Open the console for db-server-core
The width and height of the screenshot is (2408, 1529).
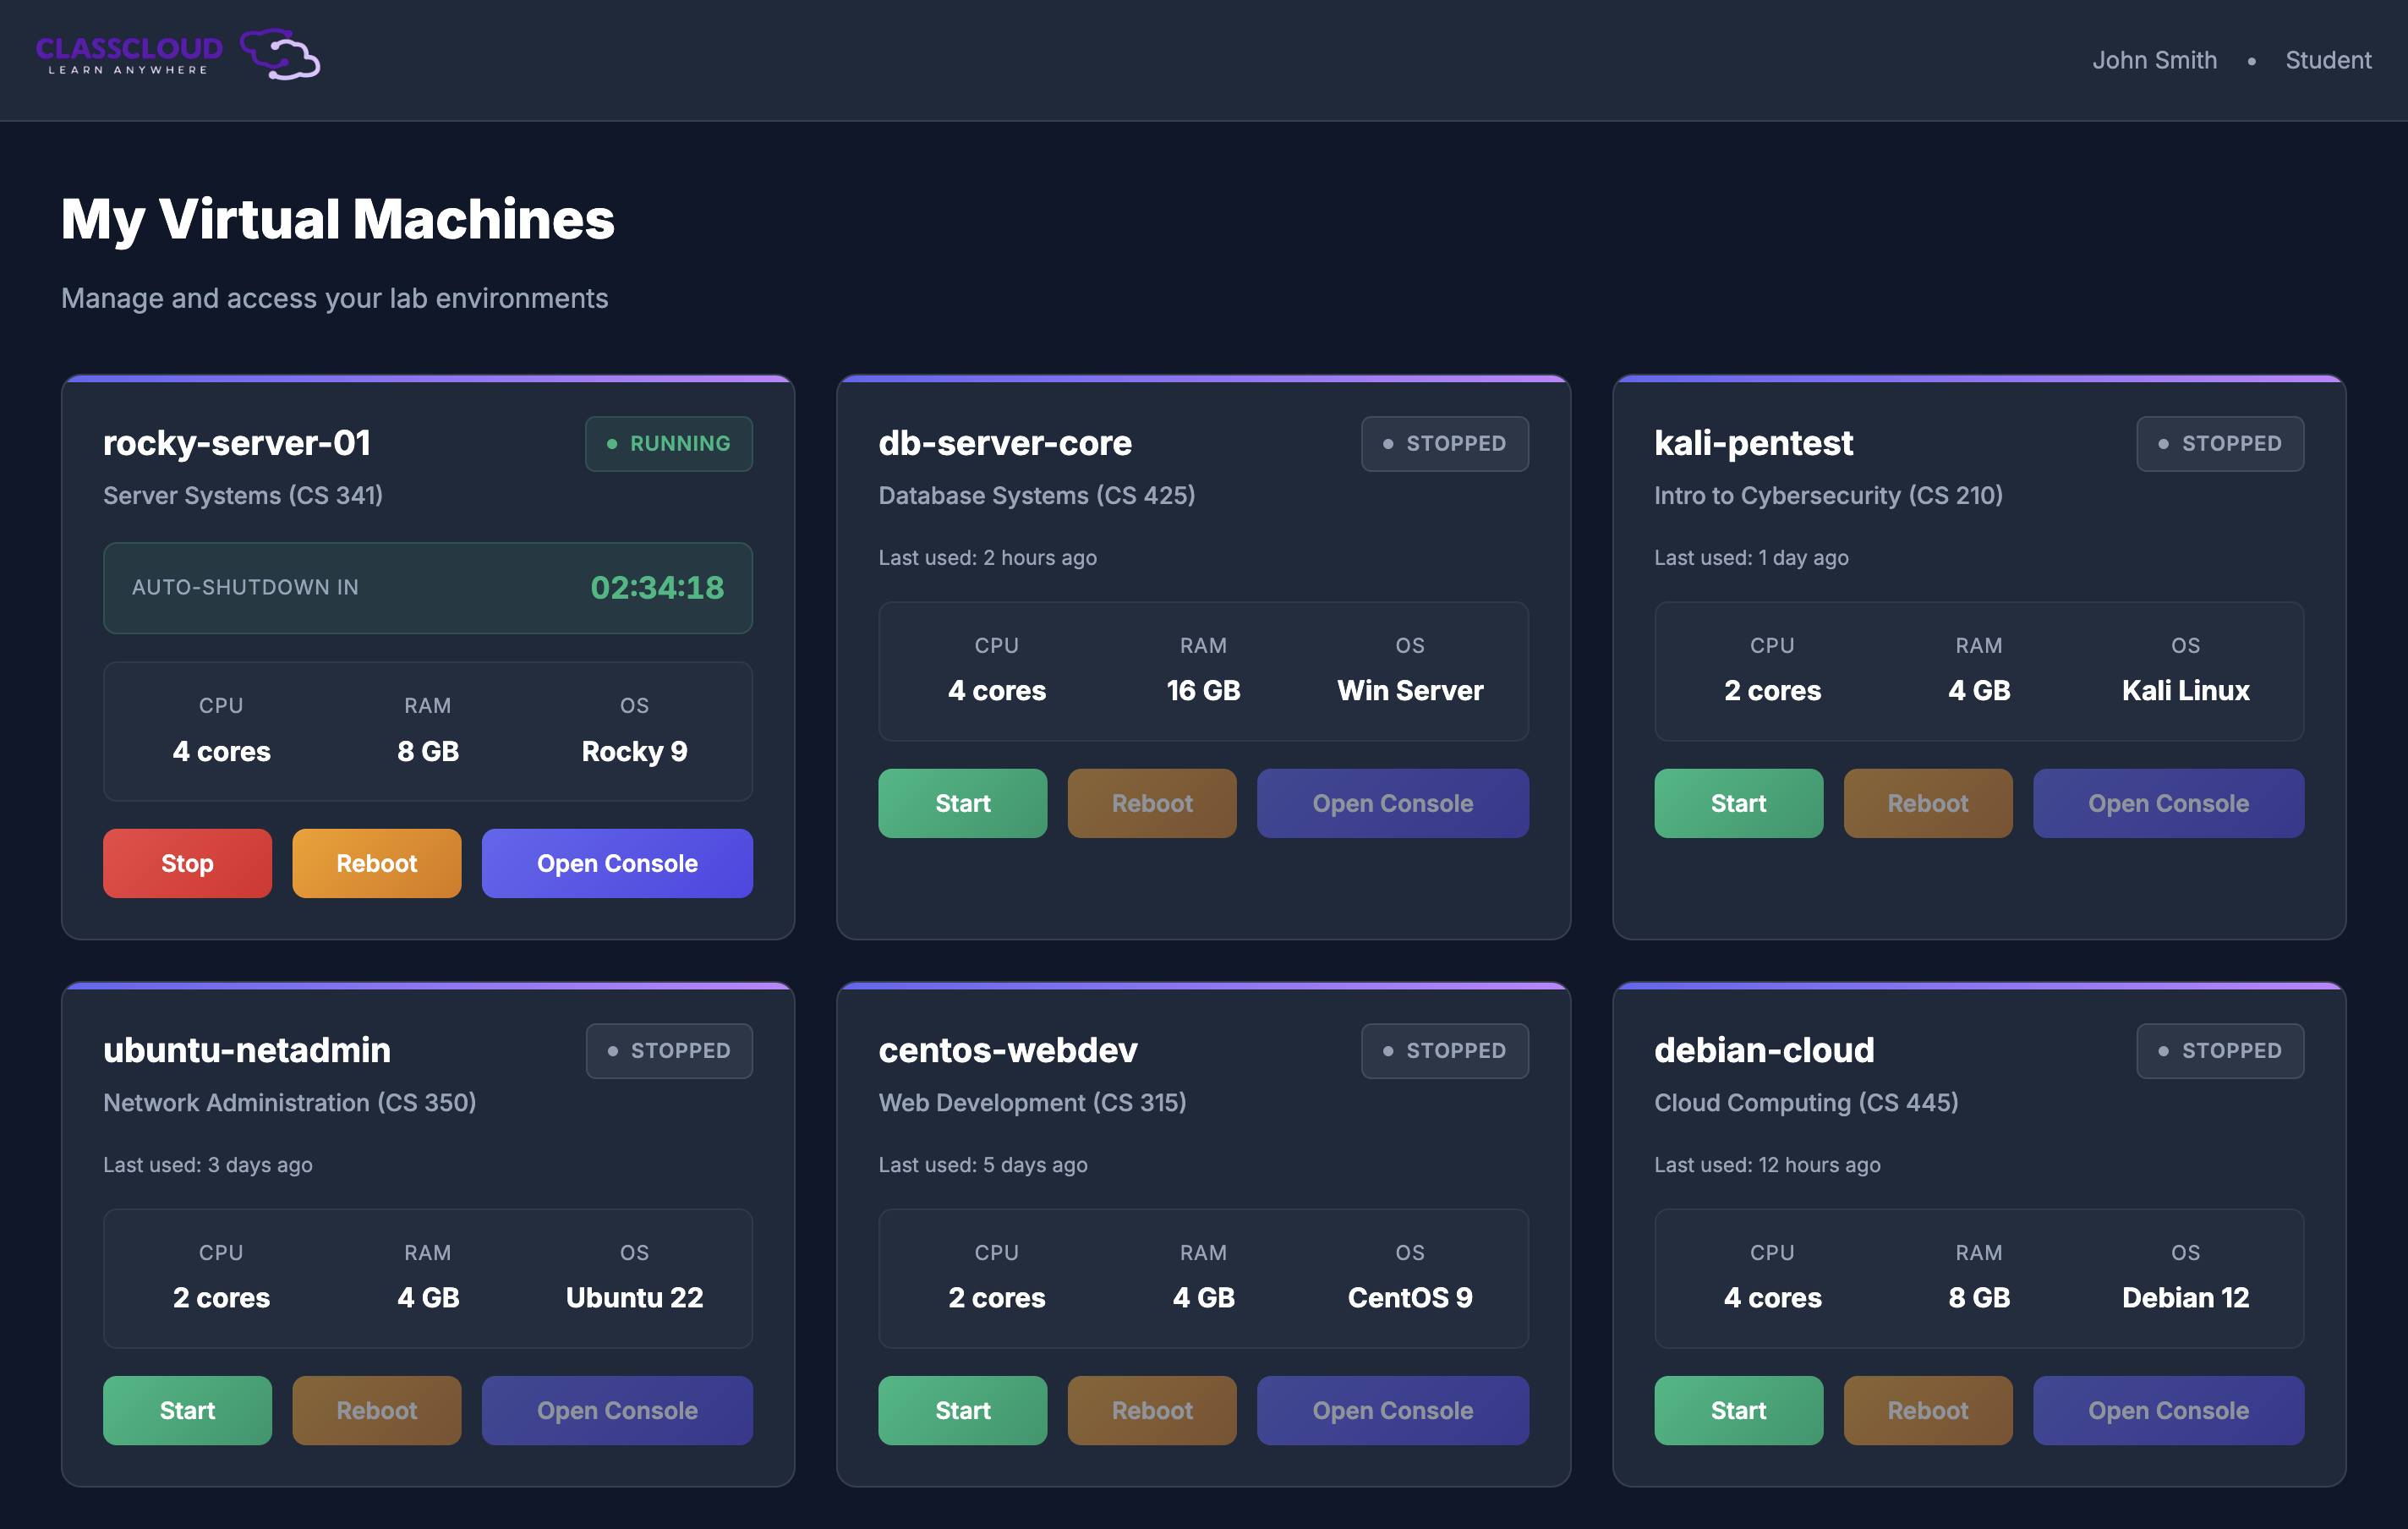coord(1393,803)
